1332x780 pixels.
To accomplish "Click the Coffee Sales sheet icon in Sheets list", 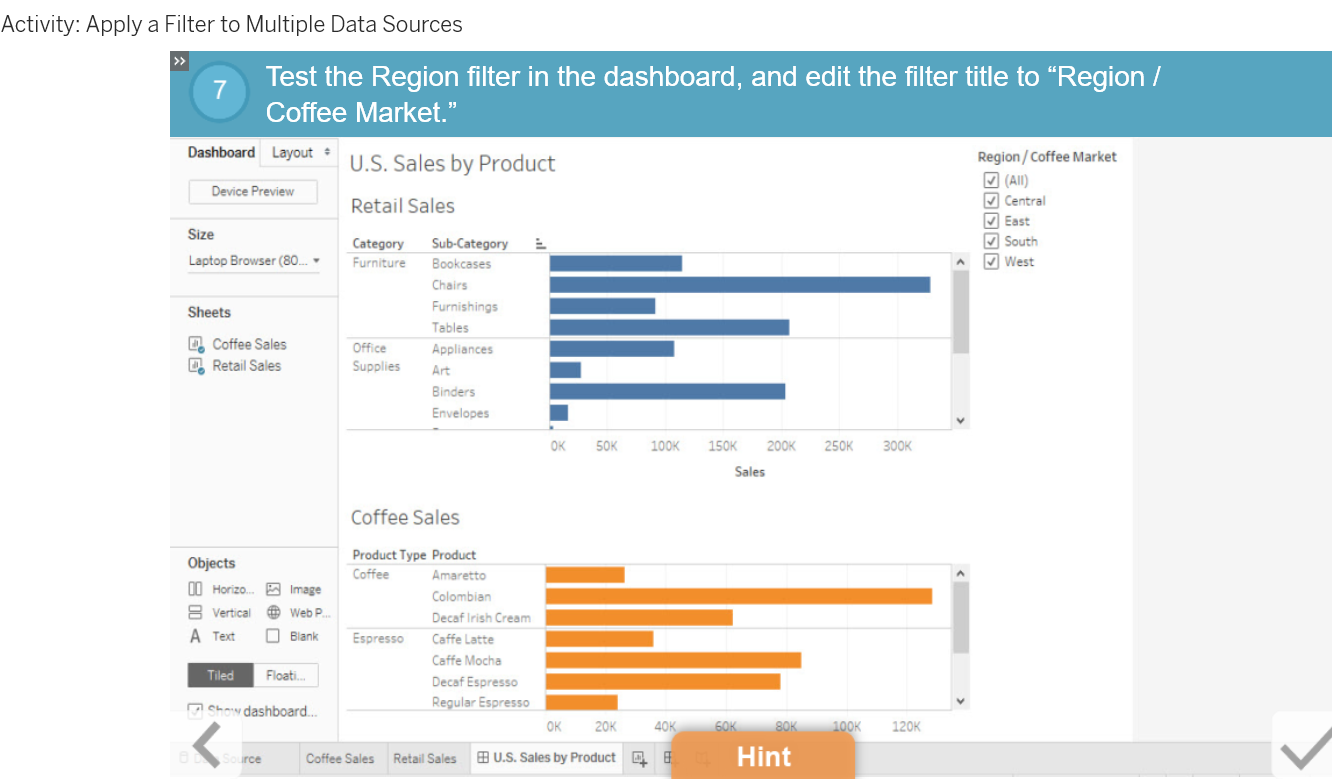I will (196, 344).
